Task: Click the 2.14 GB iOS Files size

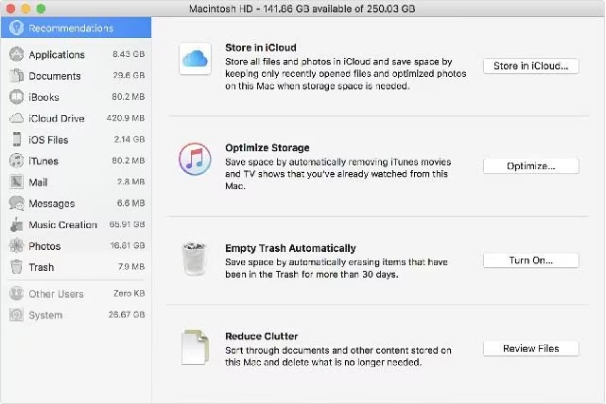Action: coord(129,139)
